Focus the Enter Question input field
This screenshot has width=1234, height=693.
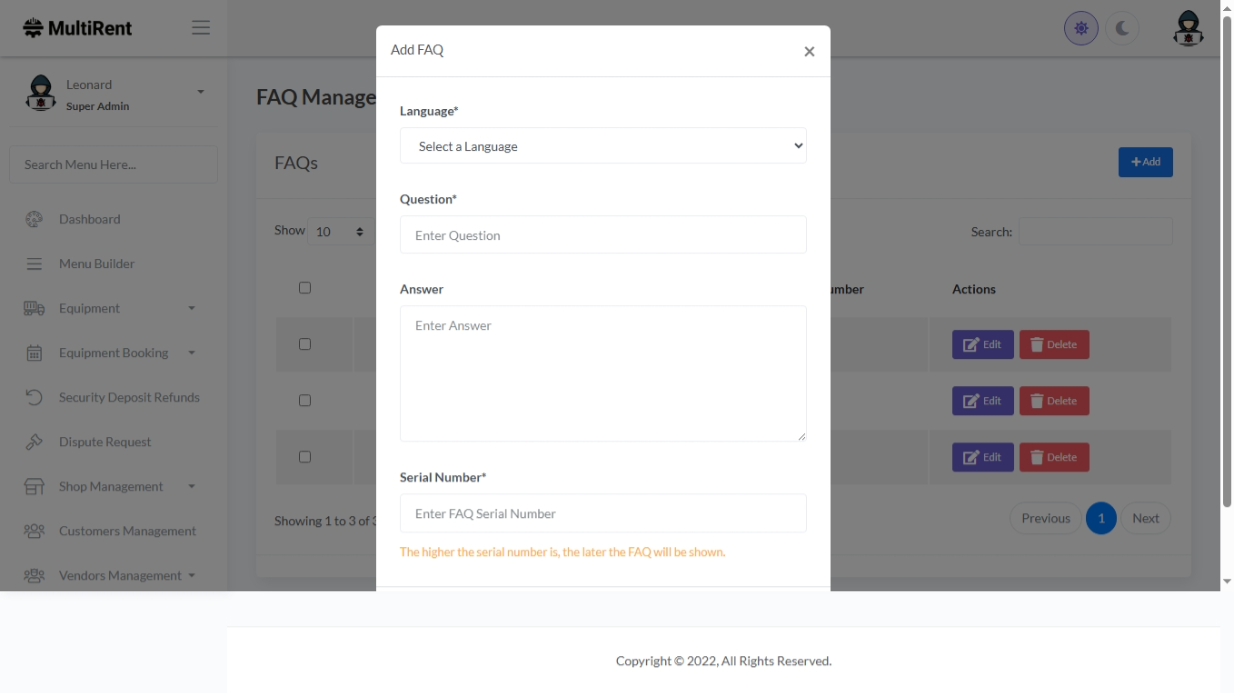click(603, 235)
